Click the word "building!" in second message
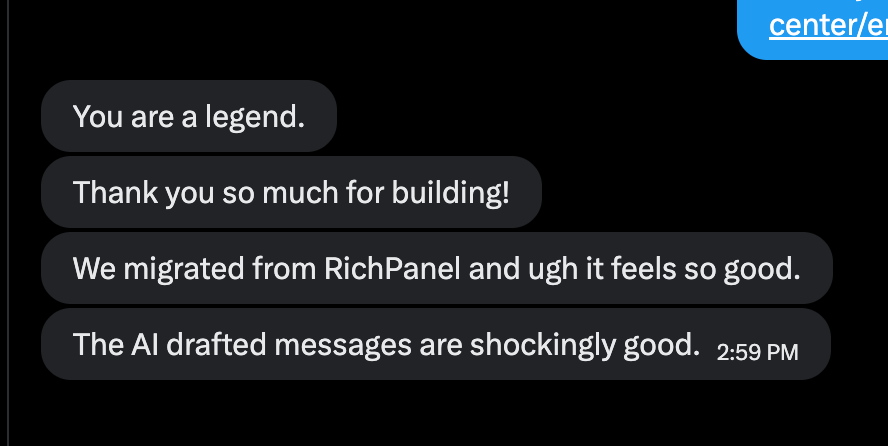This screenshot has height=446, width=888. [x=451, y=192]
